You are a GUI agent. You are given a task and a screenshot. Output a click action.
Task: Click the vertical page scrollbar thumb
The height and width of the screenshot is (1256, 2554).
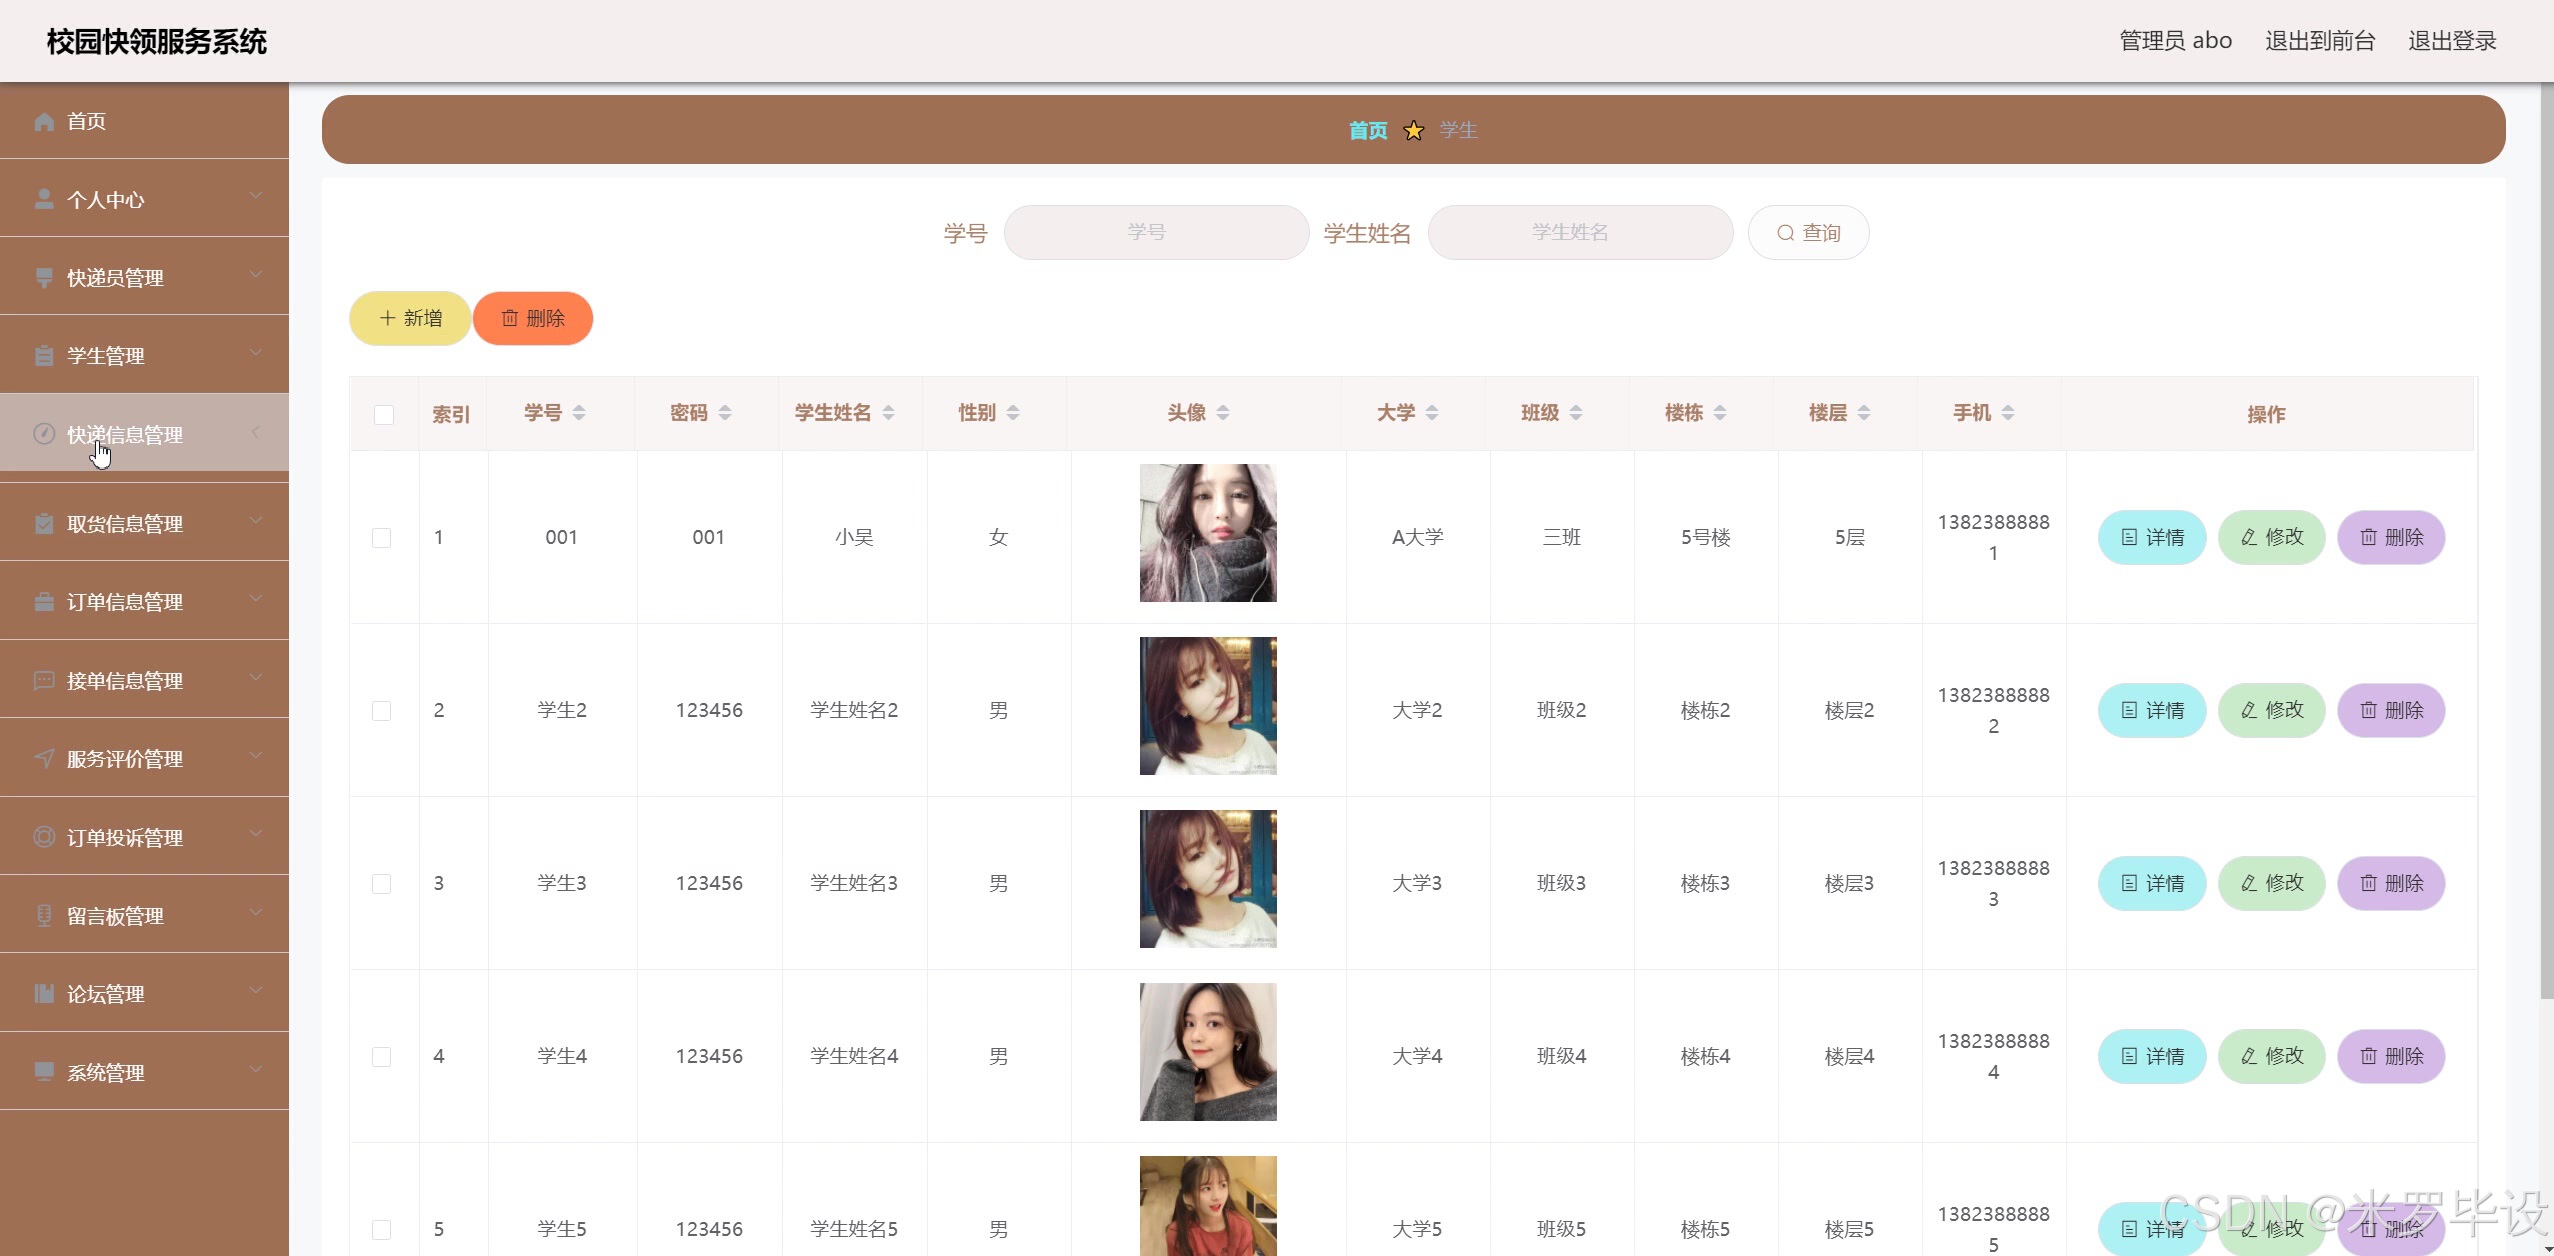pyautogui.click(x=2546, y=540)
